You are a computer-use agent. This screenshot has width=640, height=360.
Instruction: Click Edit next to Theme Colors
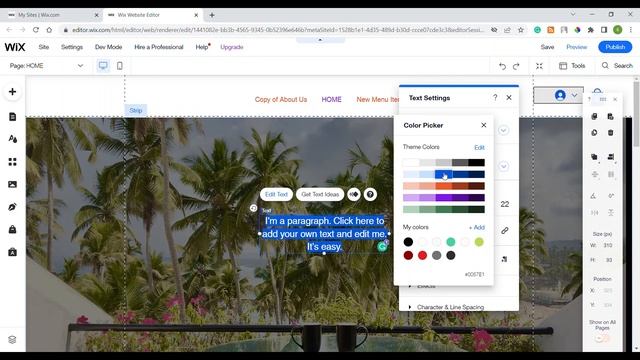pyautogui.click(x=479, y=147)
